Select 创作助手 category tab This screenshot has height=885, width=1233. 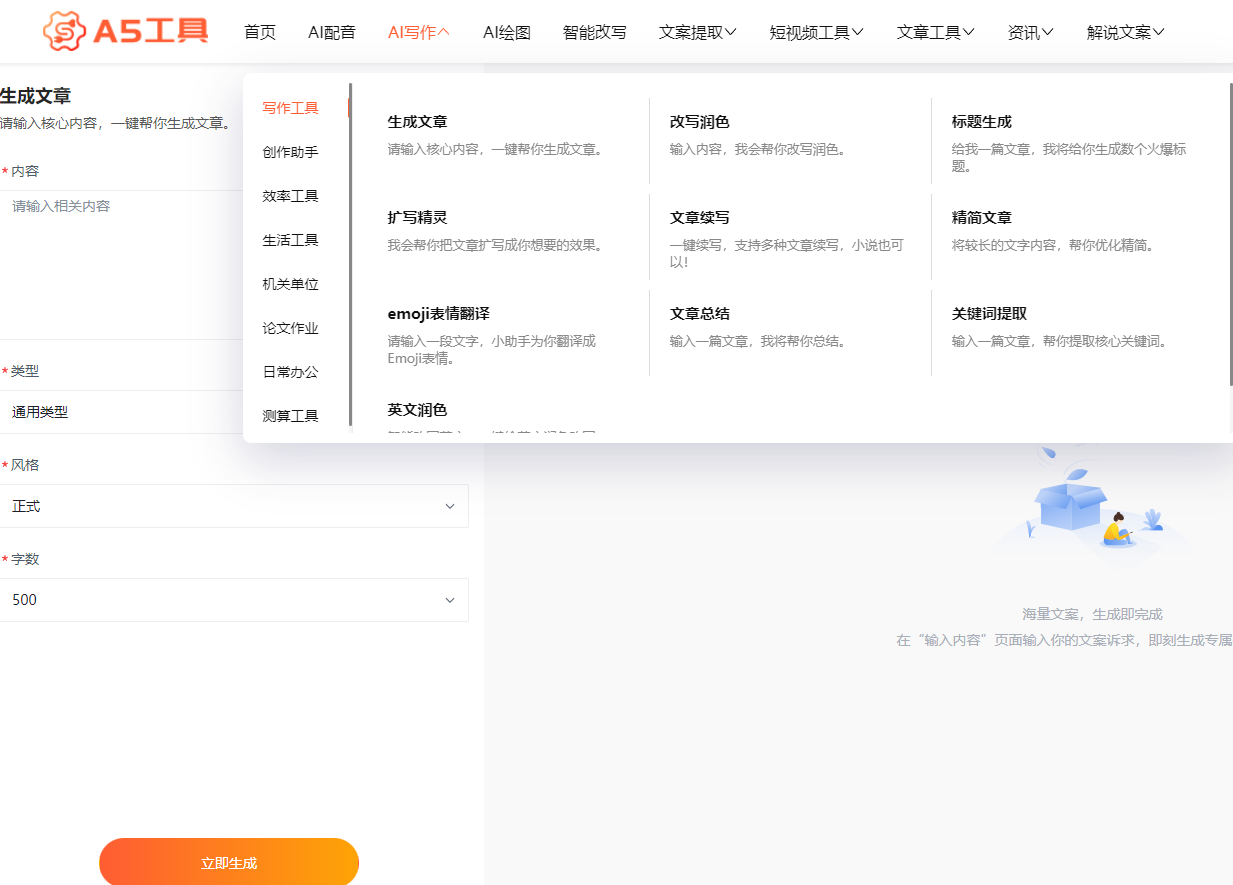coord(291,152)
